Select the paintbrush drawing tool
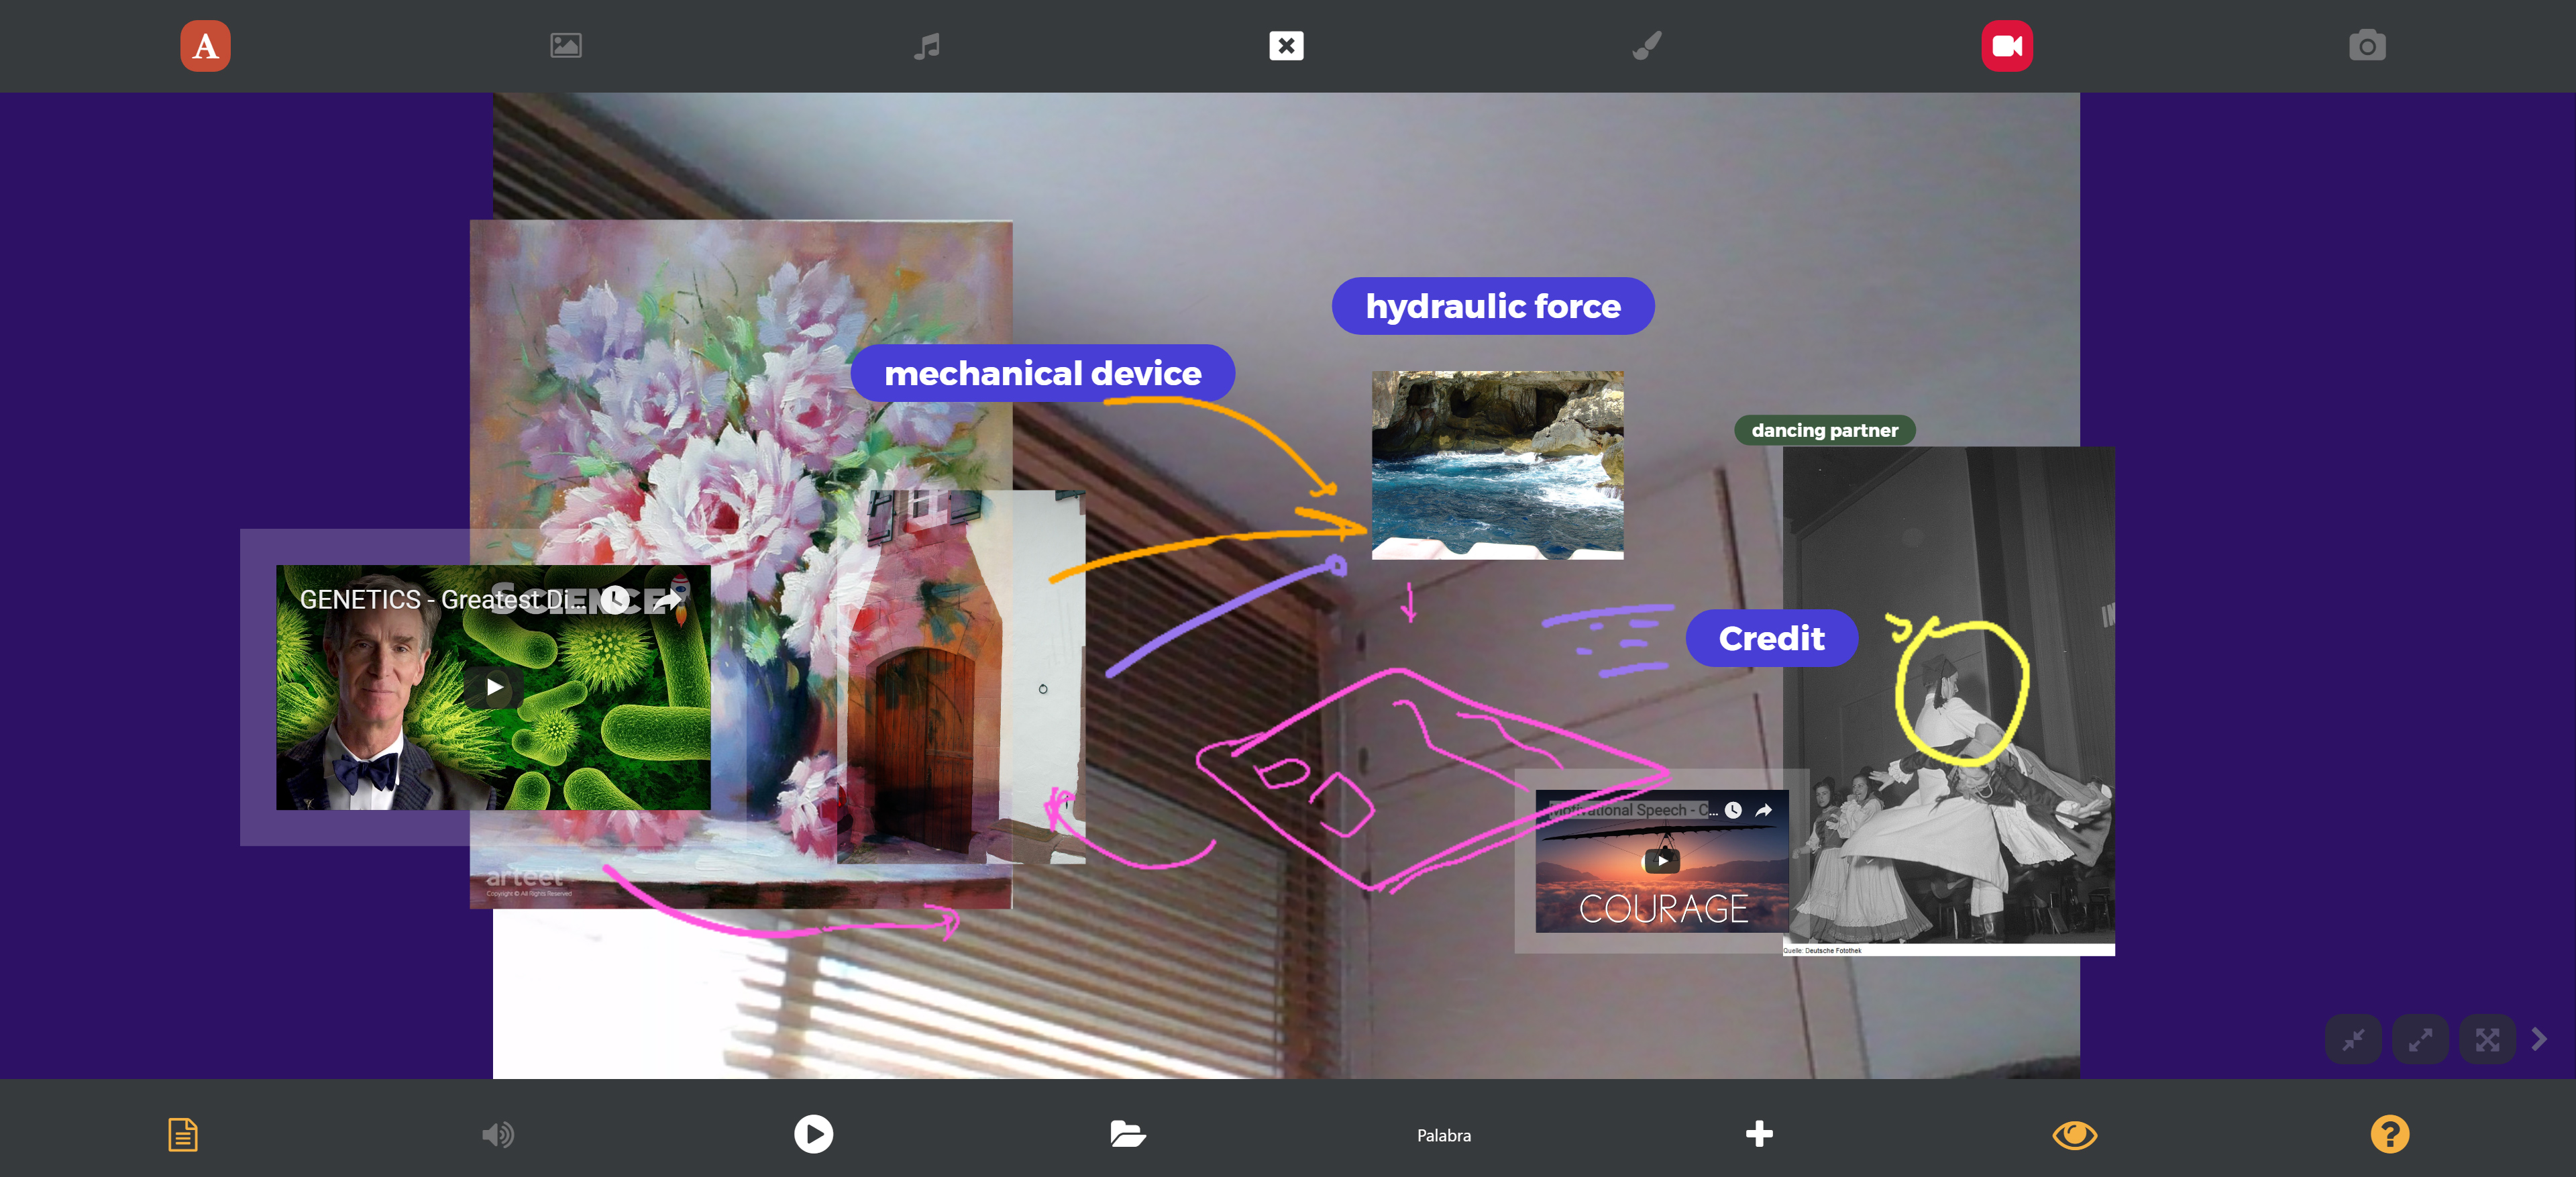This screenshot has height=1177, width=2576. [x=1646, y=46]
